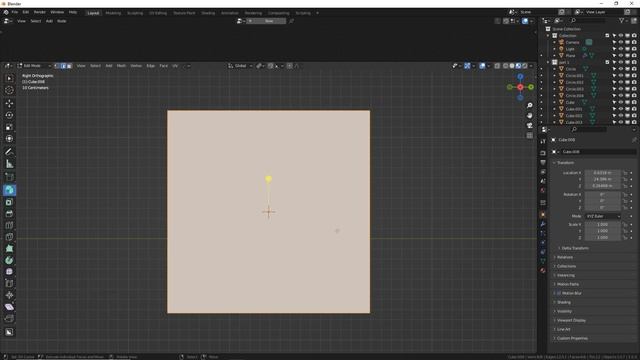Switch to wireframe viewport shading
The image size is (640, 360).
click(x=505, y=66)
